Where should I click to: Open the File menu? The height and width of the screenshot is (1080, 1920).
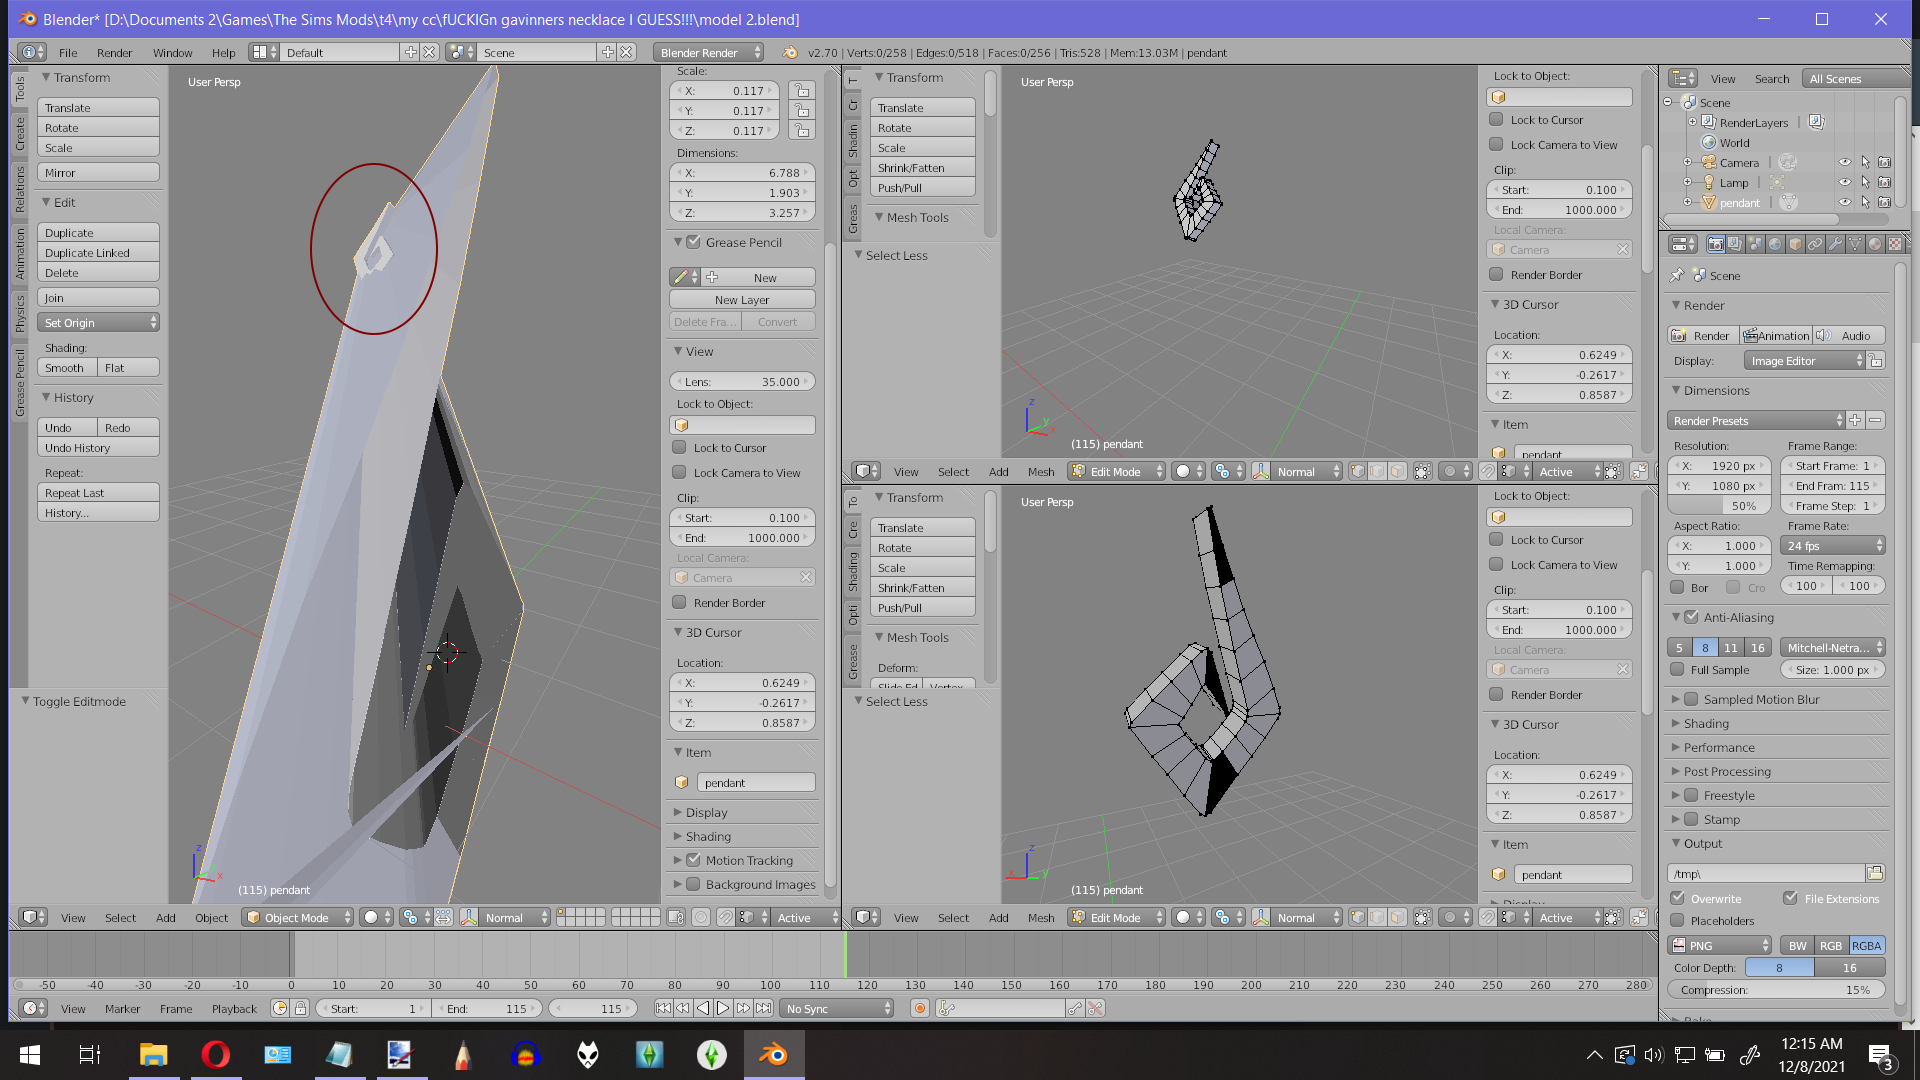tap(68, 52)
